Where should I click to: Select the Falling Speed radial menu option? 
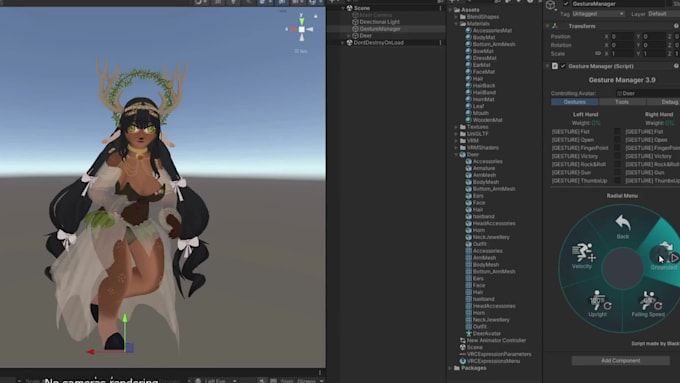coord(648,304)
